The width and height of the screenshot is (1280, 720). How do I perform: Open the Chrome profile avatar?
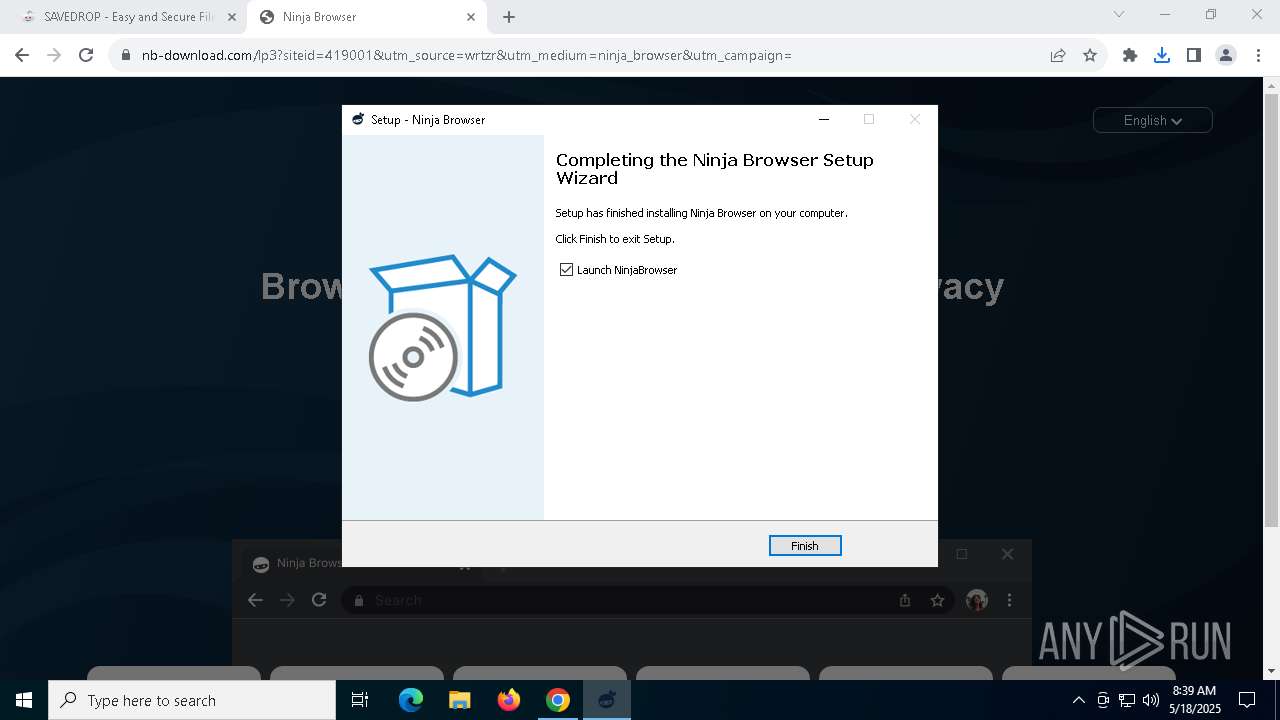pos(1226,55)
